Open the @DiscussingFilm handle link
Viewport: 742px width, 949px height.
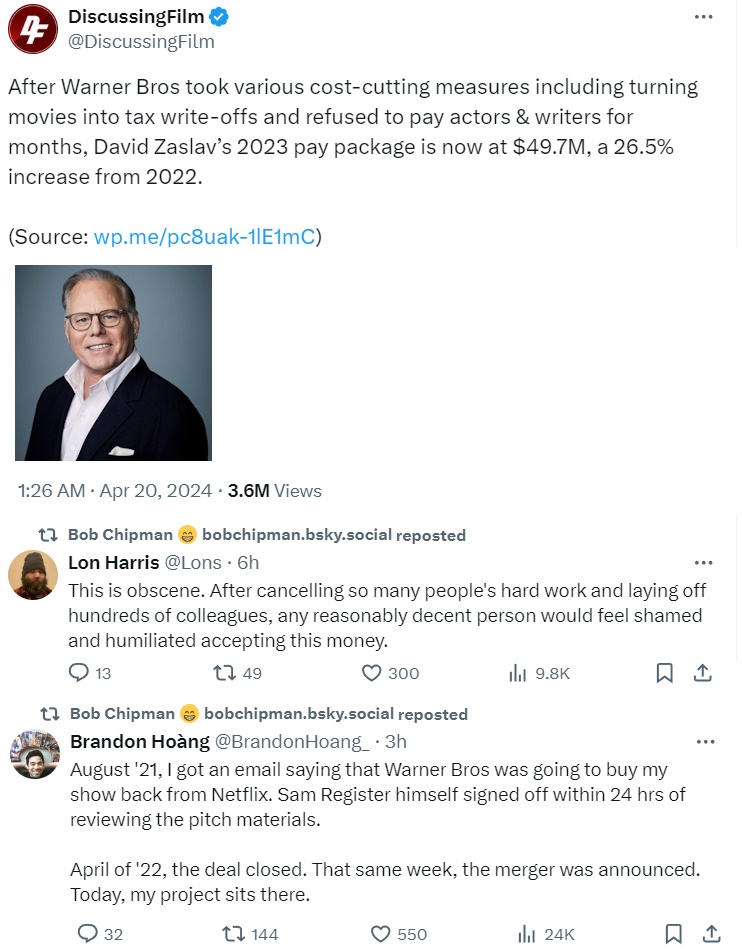pyautogui.click(x=141, y=42)
